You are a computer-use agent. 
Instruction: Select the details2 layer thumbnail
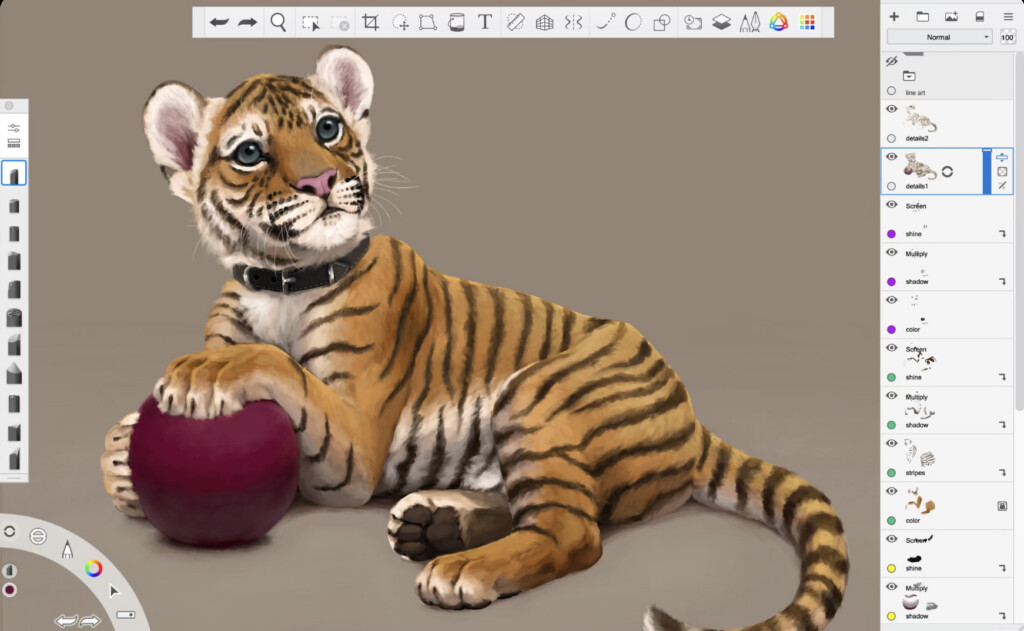[920, 119]
